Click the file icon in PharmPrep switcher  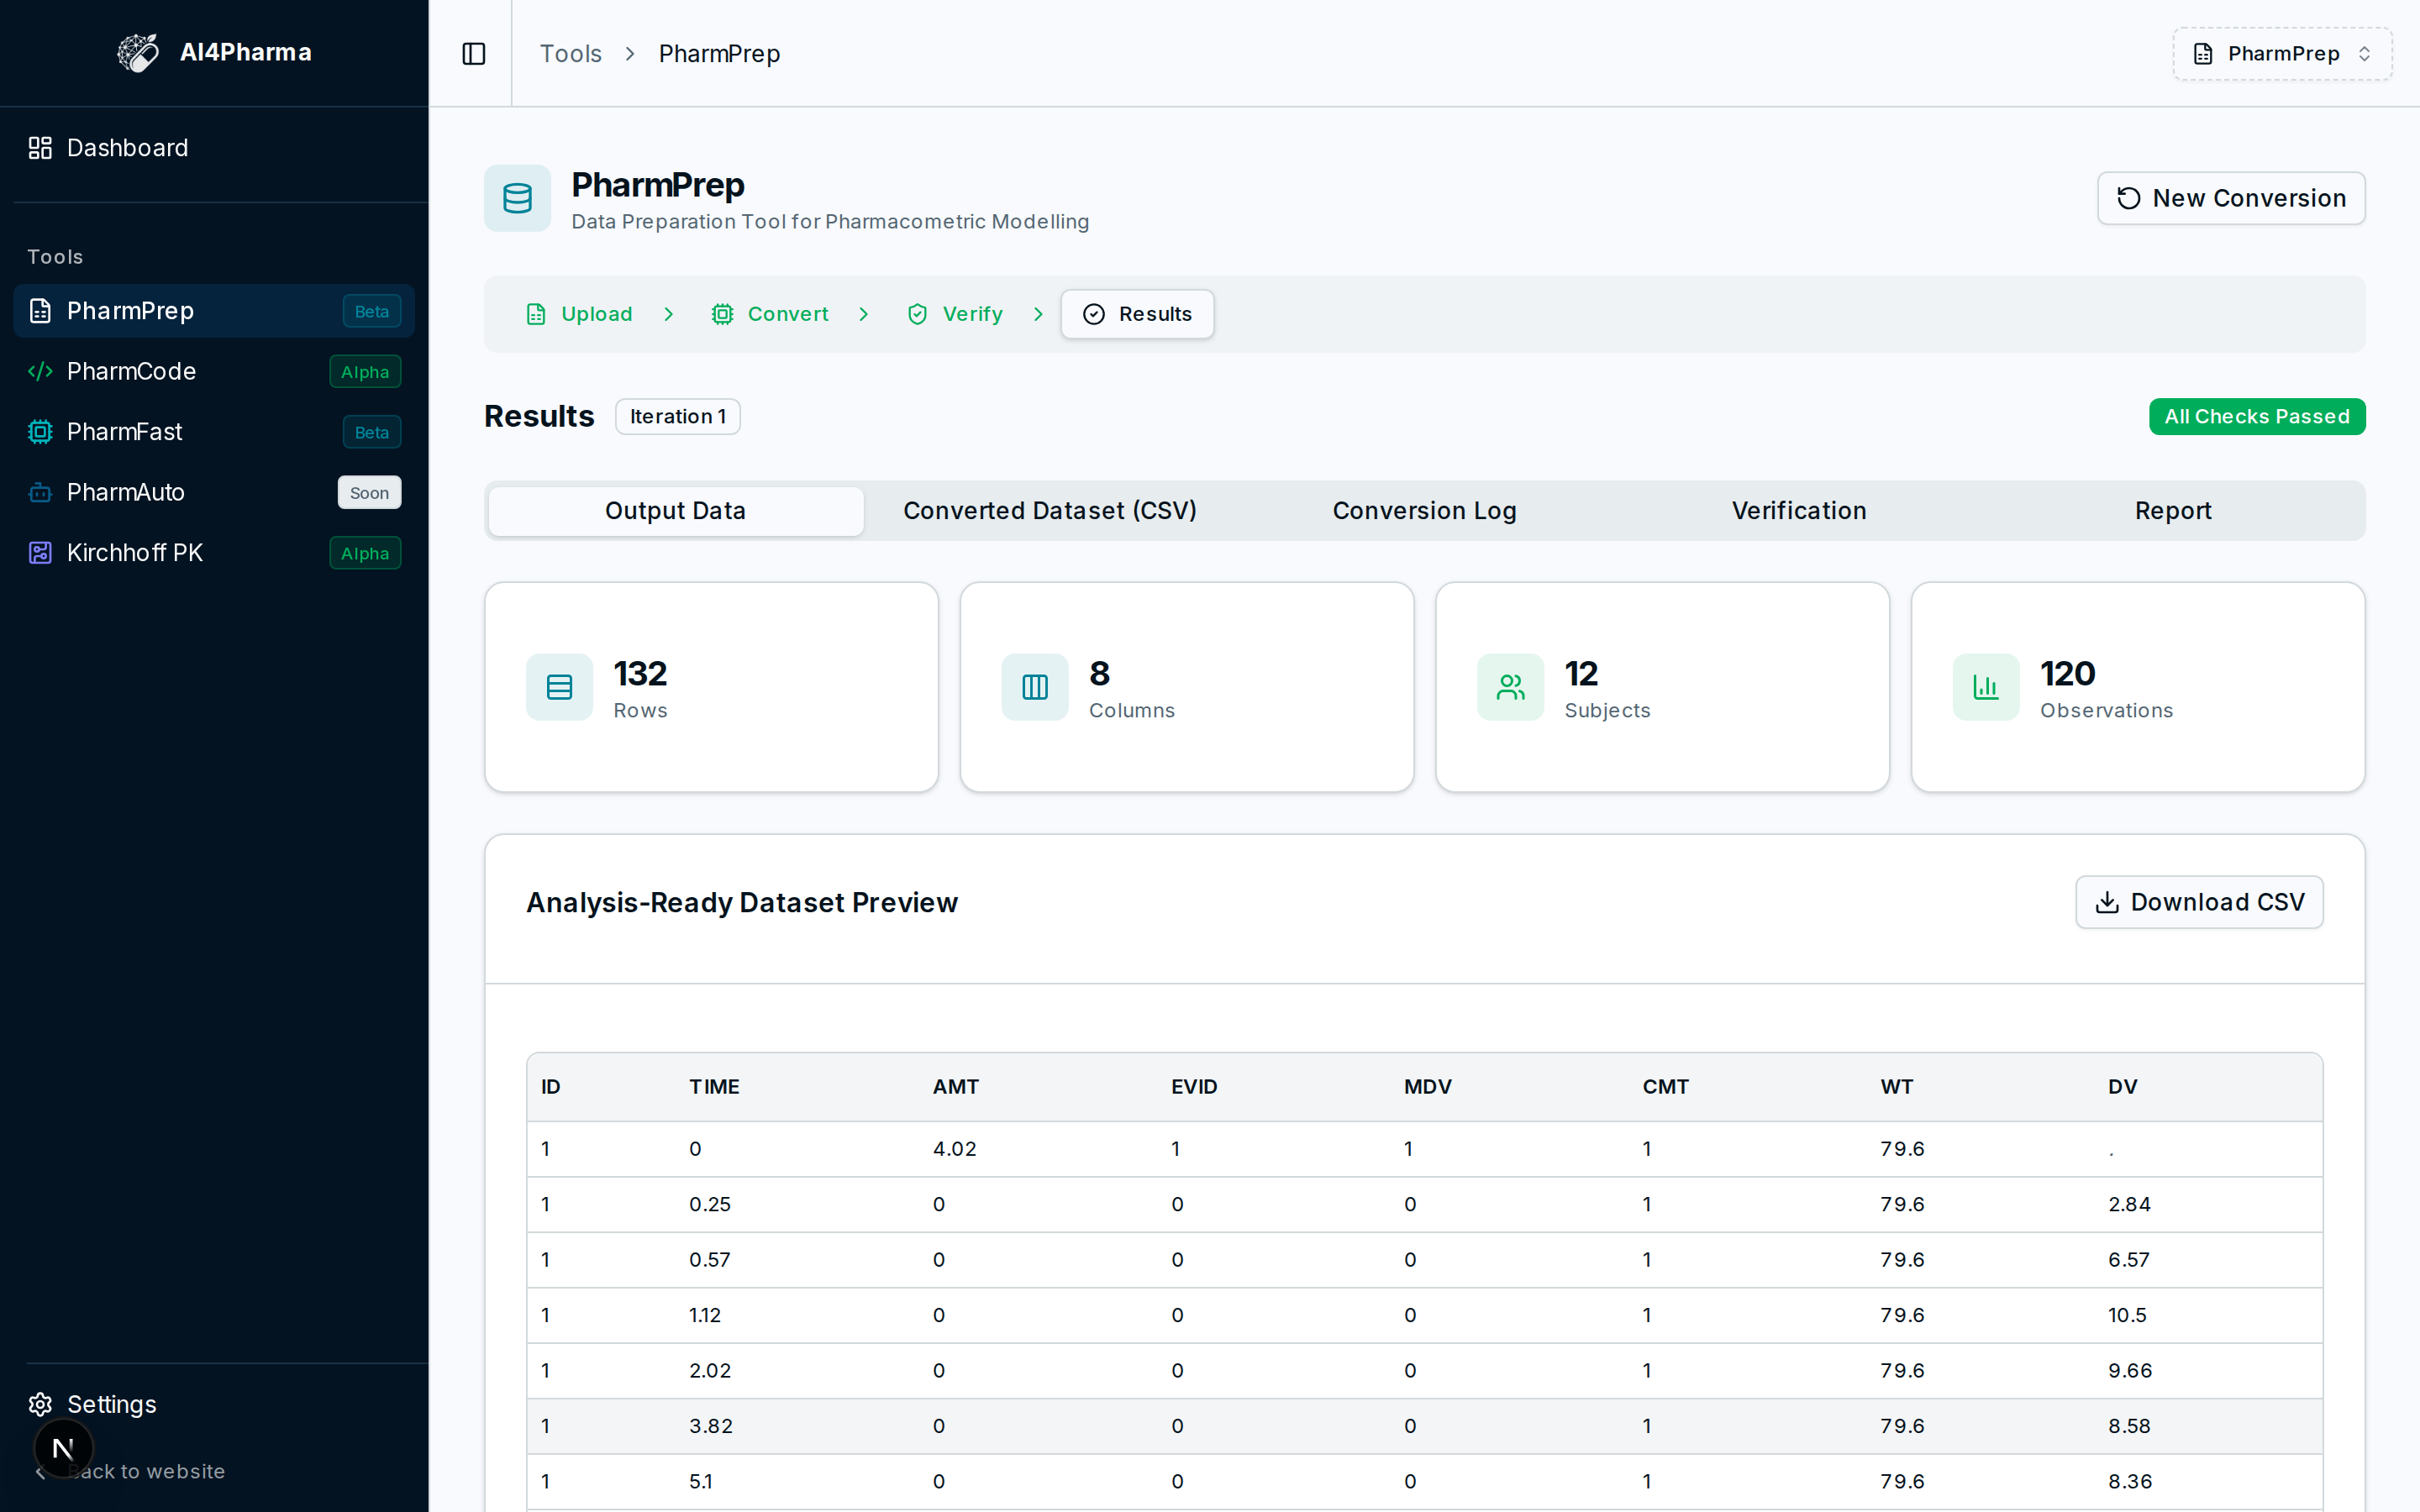pos(2203,54)
